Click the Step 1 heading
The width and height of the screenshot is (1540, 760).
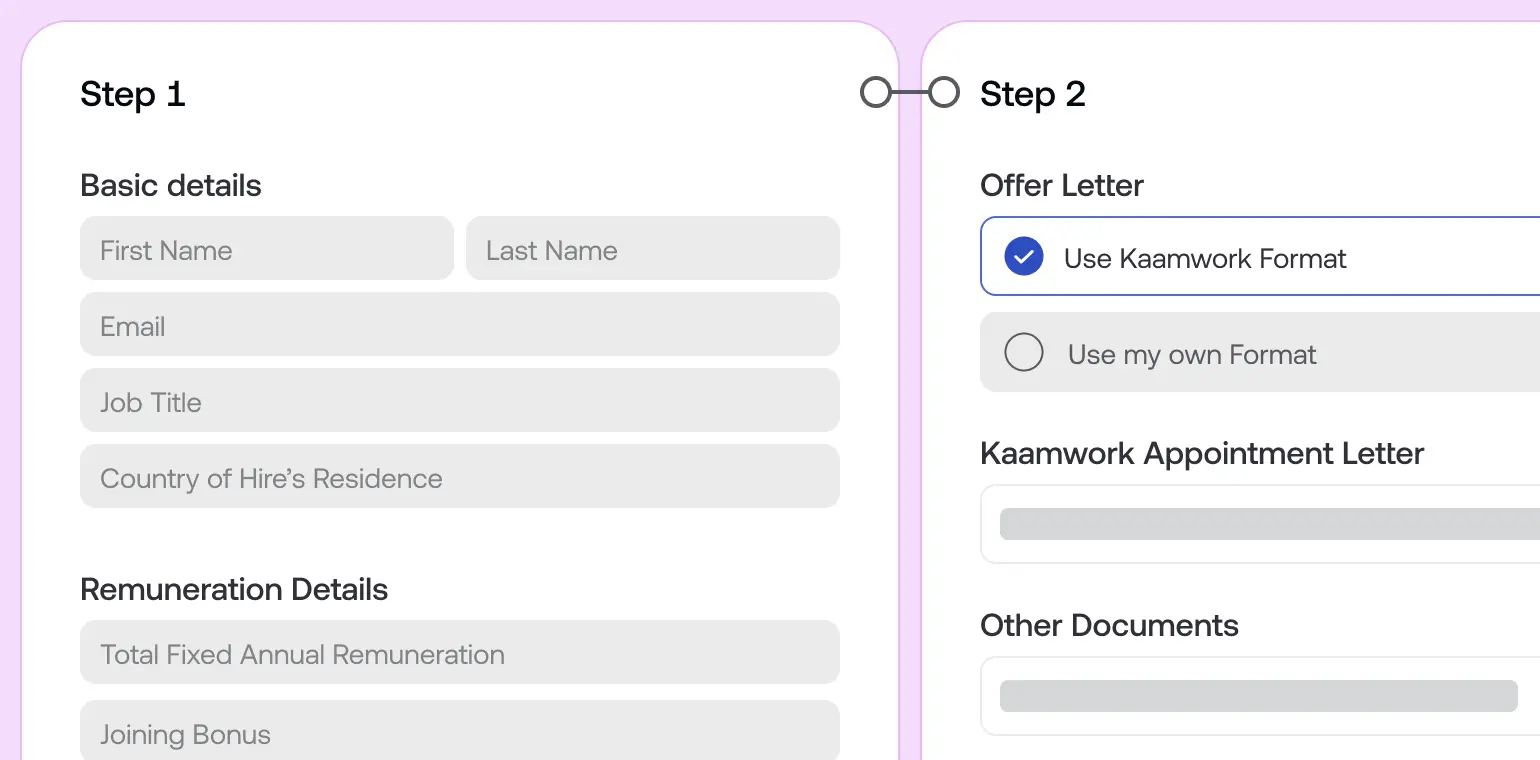point(132,93)
